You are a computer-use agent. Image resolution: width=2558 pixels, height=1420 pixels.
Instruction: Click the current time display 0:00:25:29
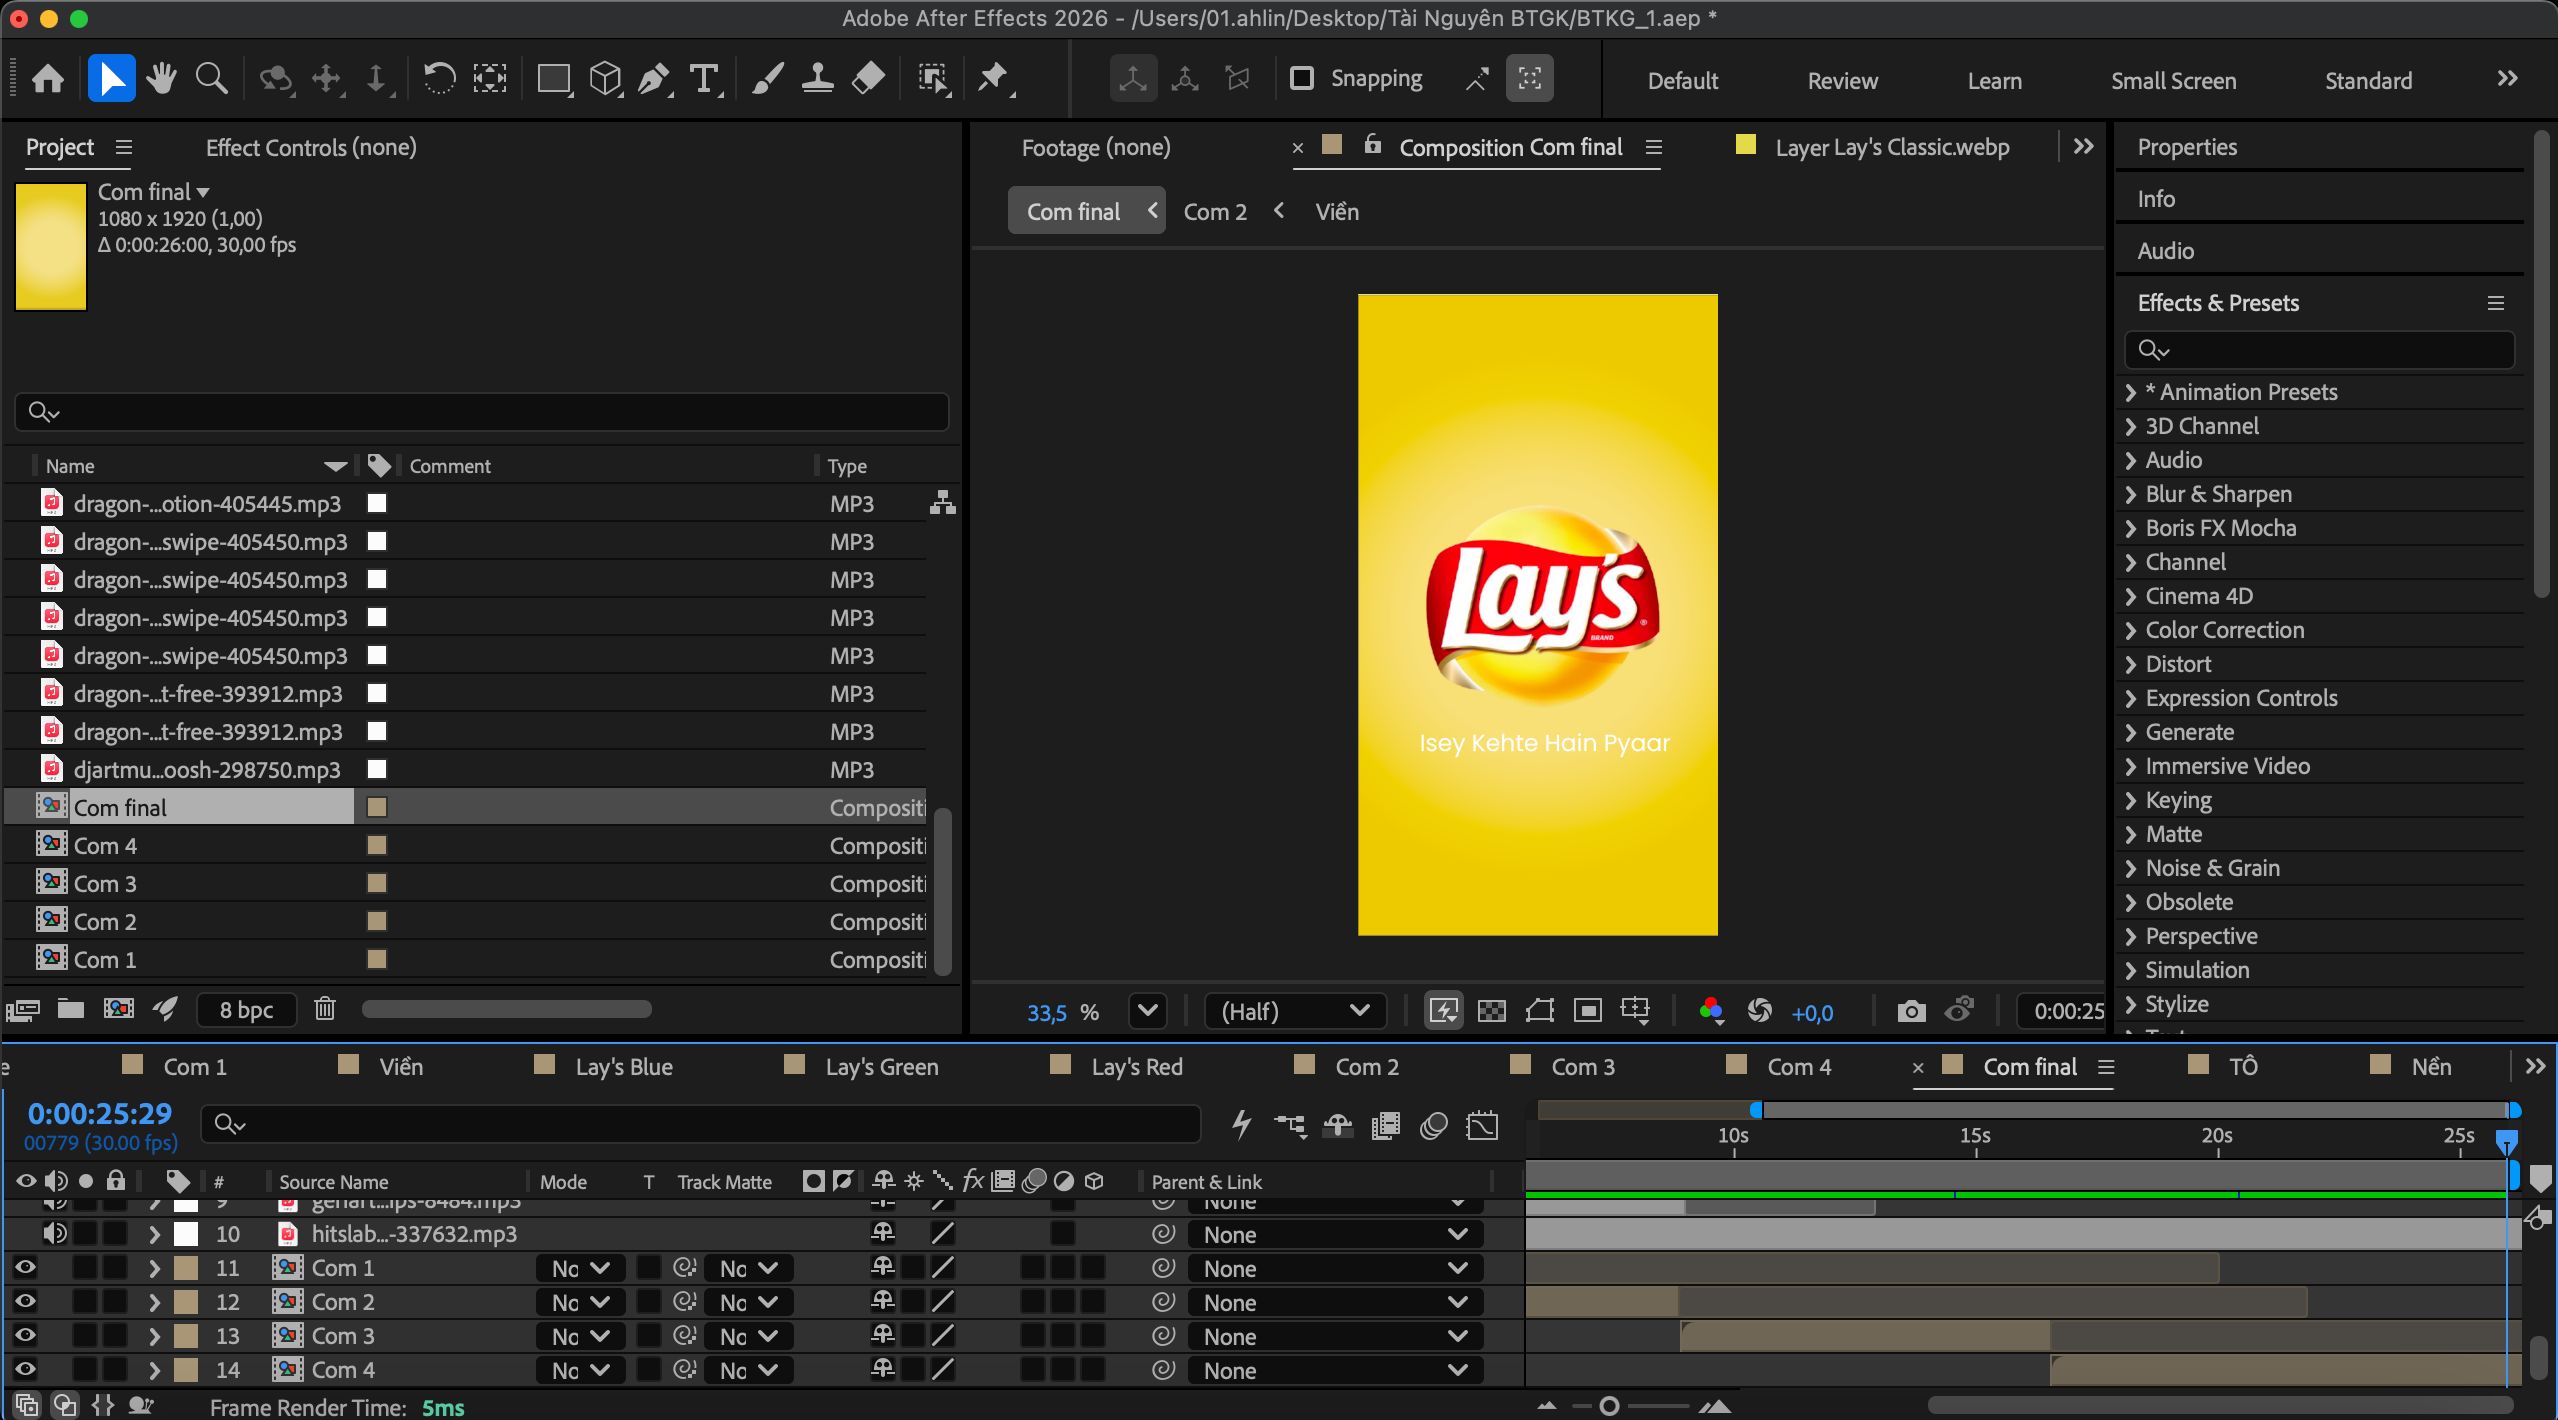point(99,1113)
